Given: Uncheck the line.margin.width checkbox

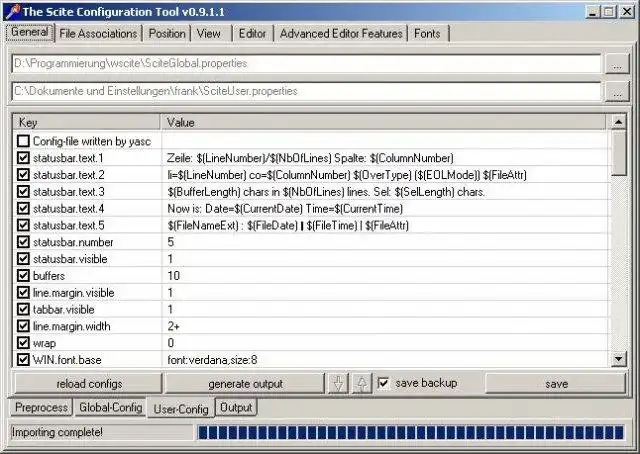Looking at the screenshot, I should pyautogui.click(x=23, y=326).
